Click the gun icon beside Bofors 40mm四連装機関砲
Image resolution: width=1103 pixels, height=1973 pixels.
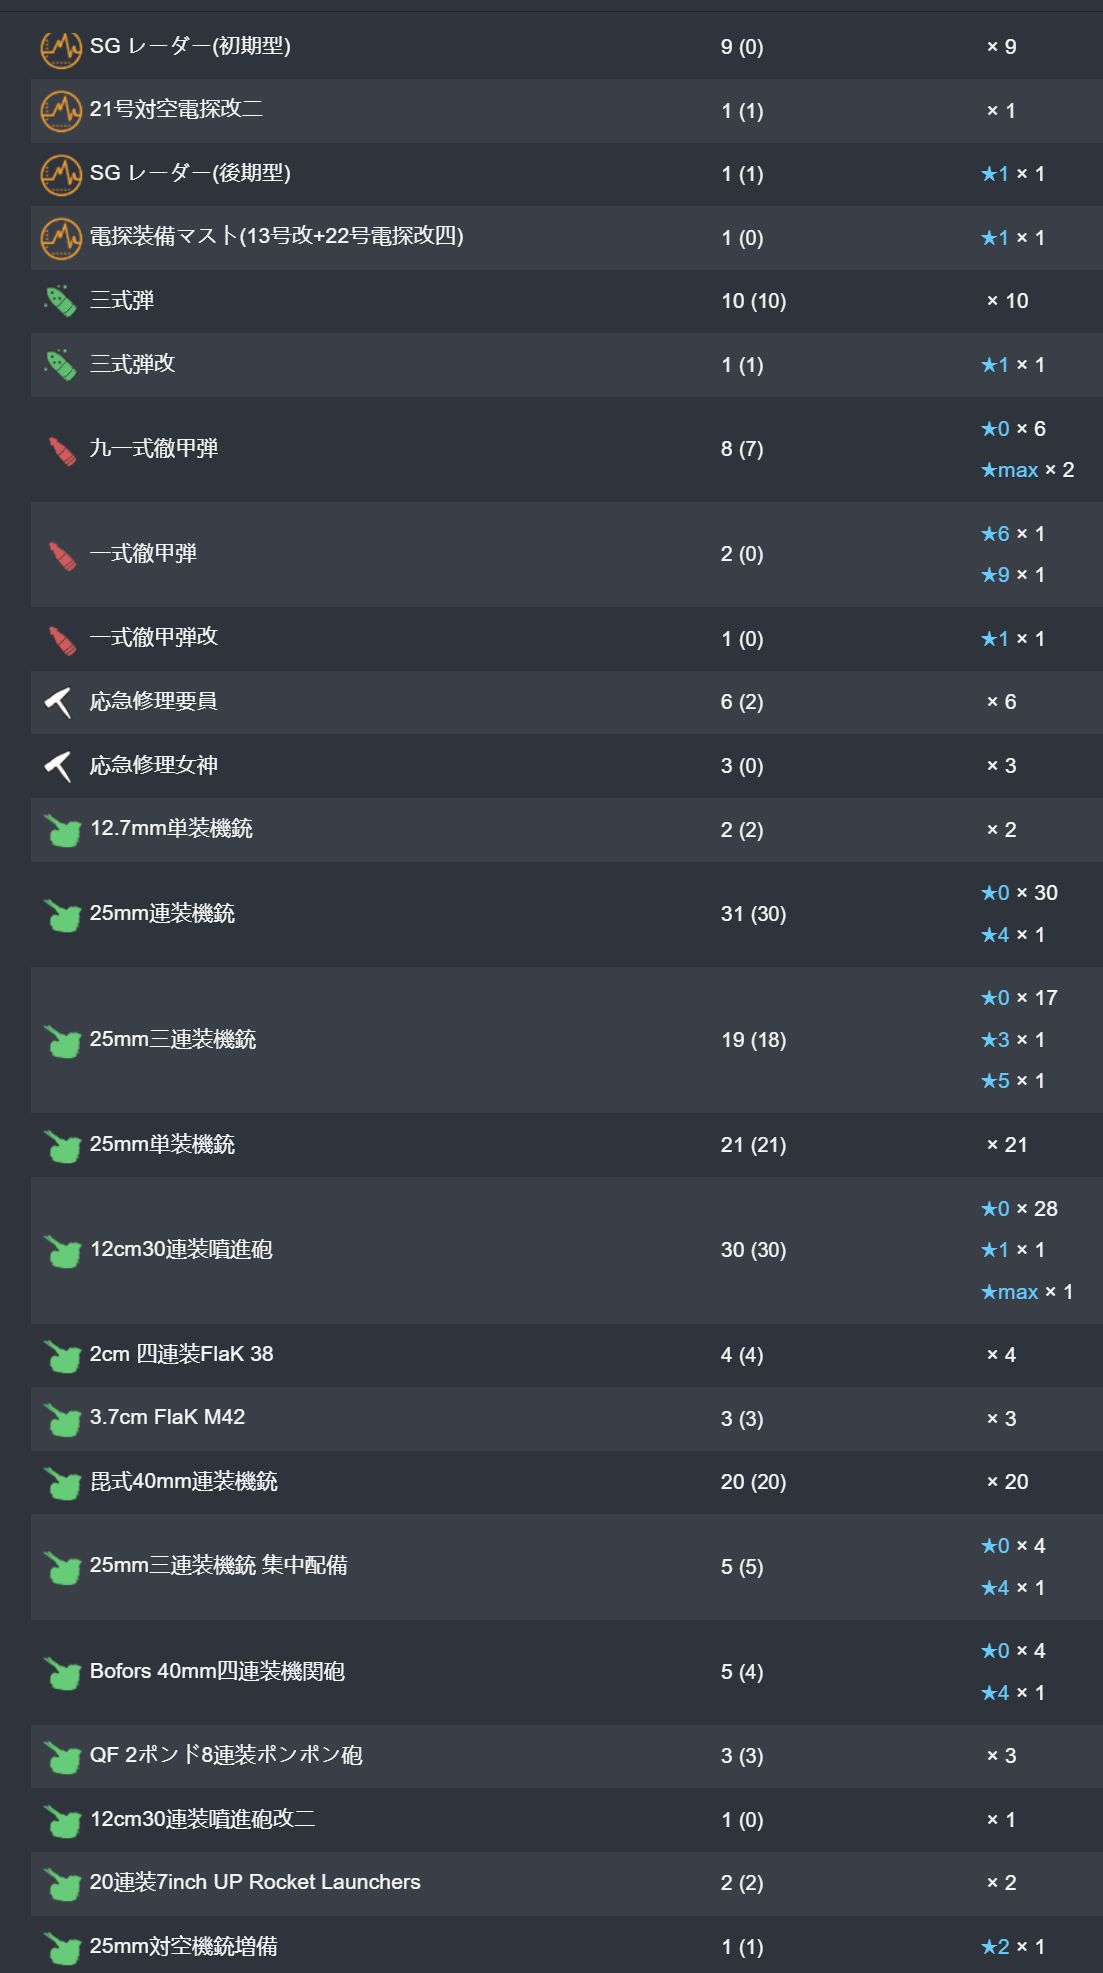(x=63, y=1673)
